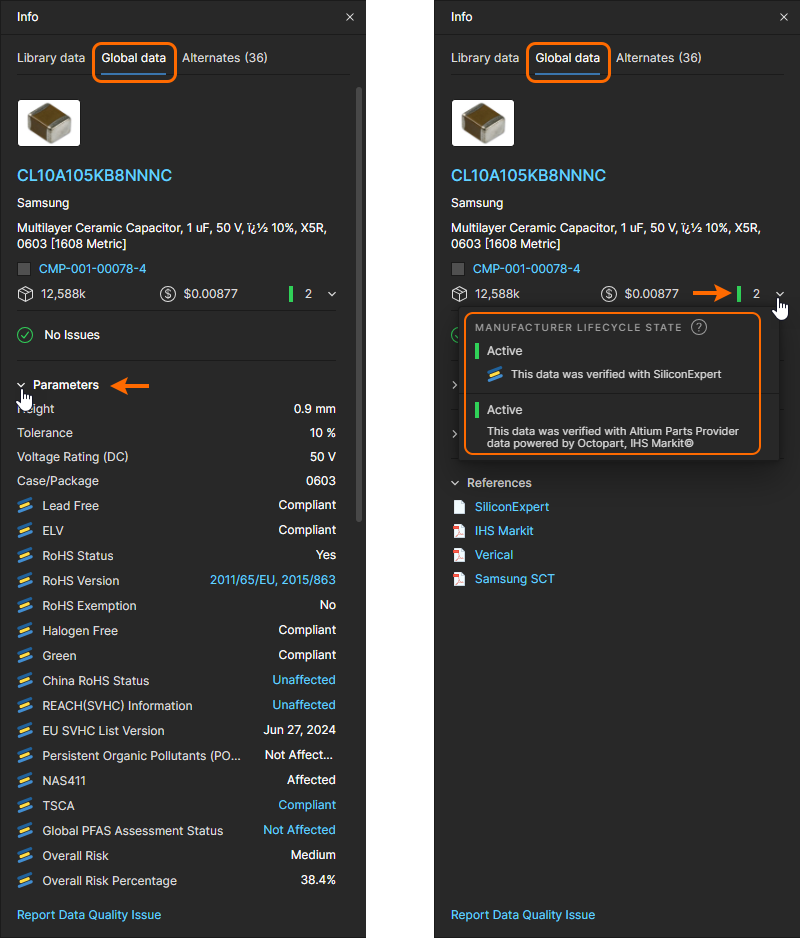Click the SiliconExpert logo in the lifecycle popup
Screen dimensions: 800x938
tap(495, 374)
